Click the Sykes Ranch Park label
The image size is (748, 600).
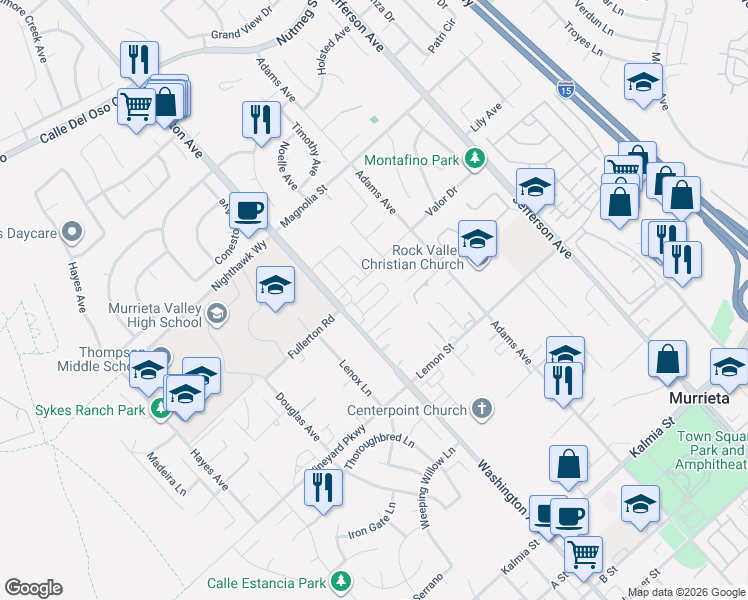[90, 410]
